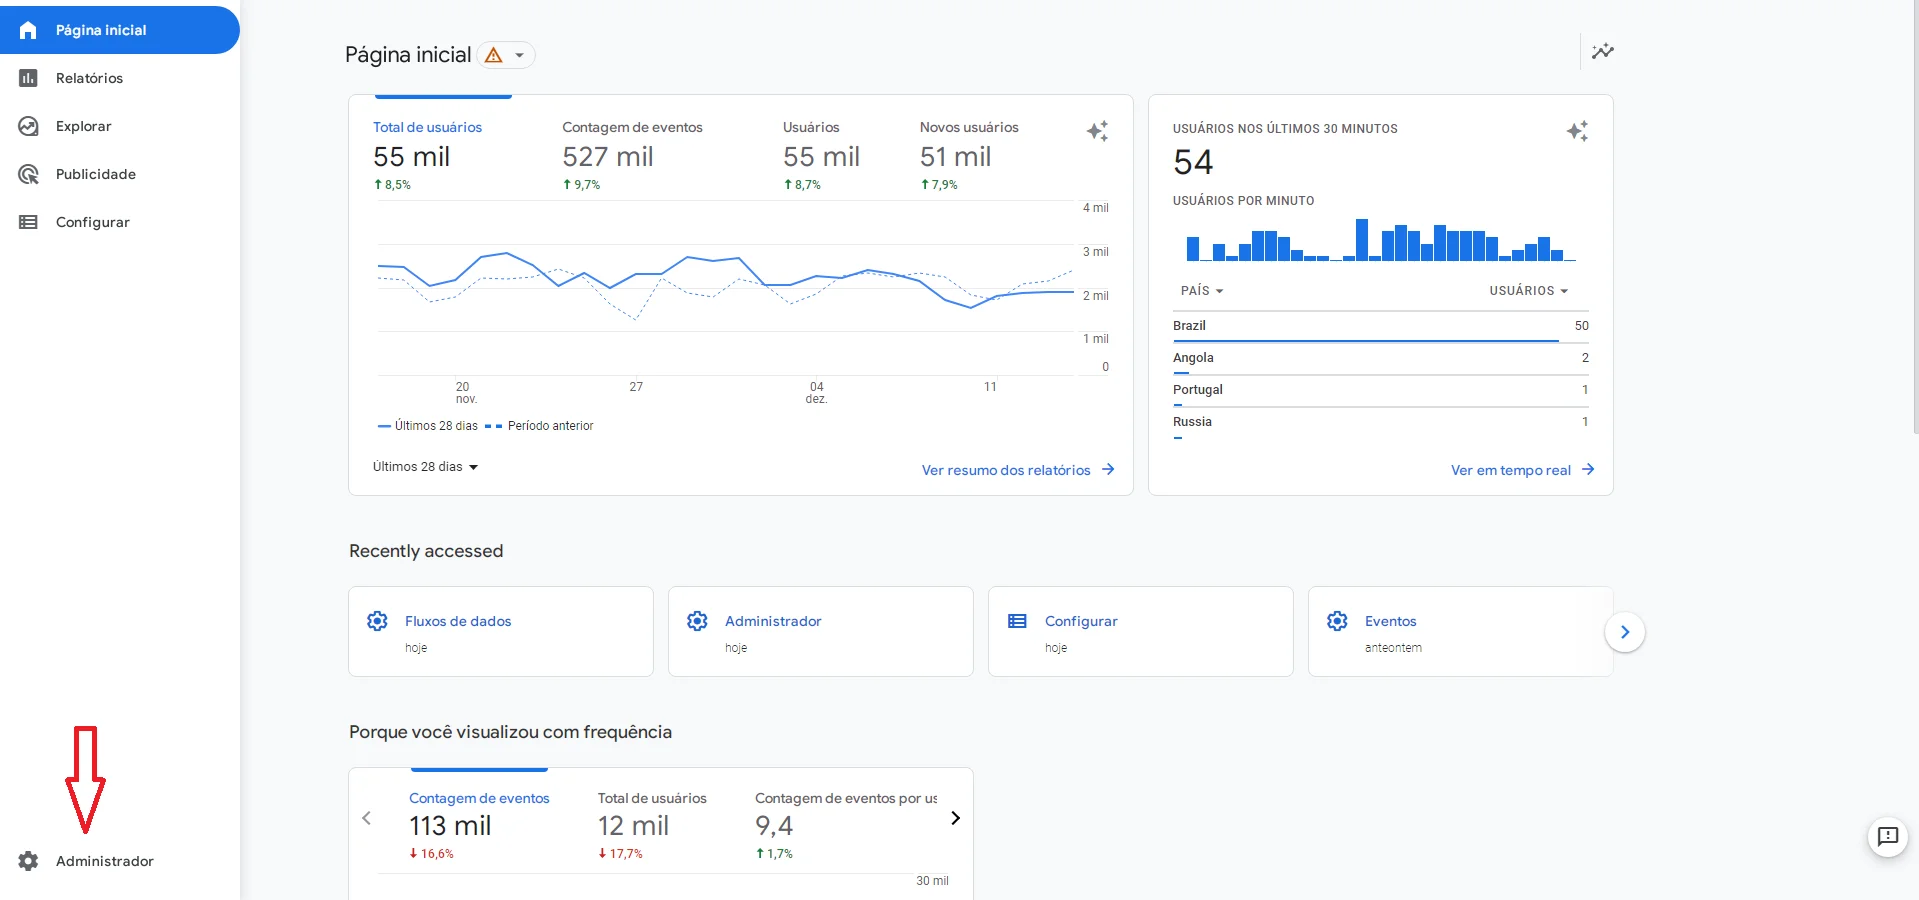The width and height of the screenshot is (1919, 900).
Task: Show next recently accessed cards
Action: tap(1625, 632)
